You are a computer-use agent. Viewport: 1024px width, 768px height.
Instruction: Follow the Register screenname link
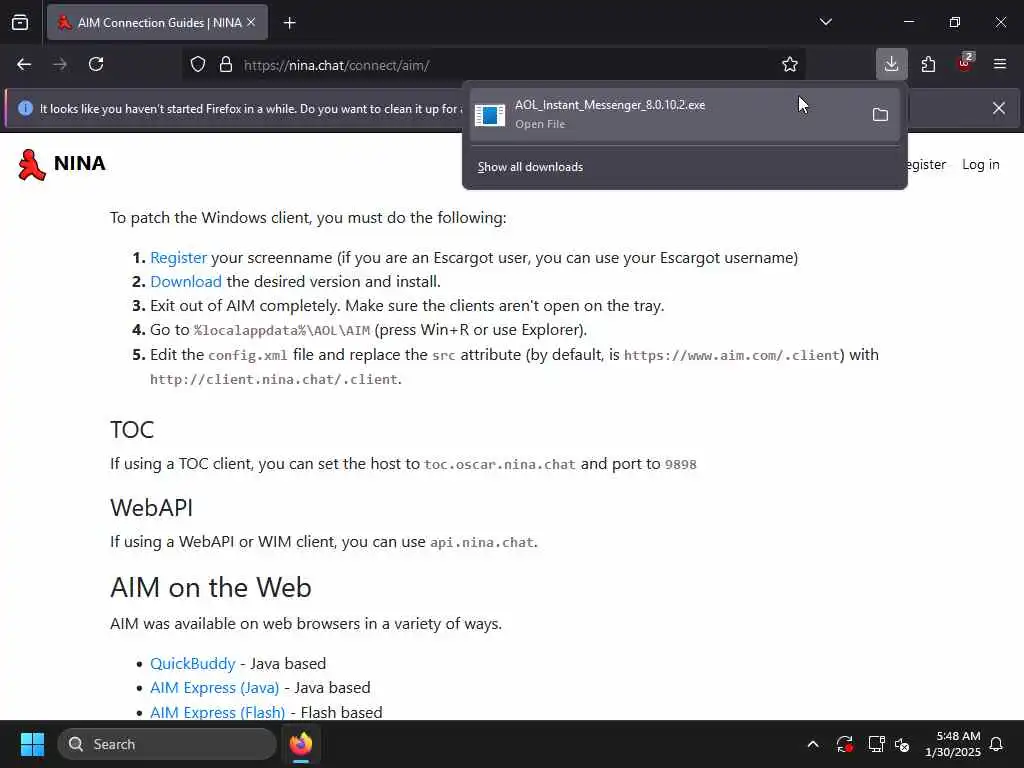coord(178,258)
